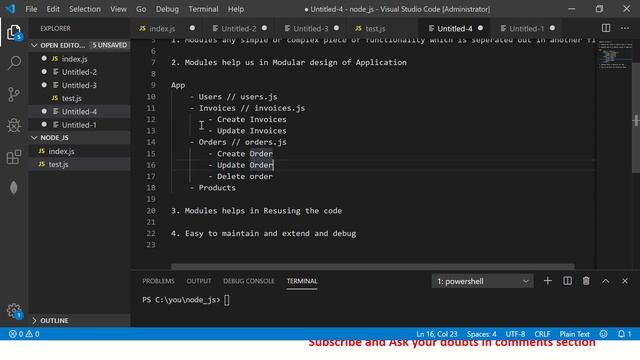Image resolution: width=640 pixels, height=360 pixels.
Task: Open the Debug menu
Action: click(167, 9)
